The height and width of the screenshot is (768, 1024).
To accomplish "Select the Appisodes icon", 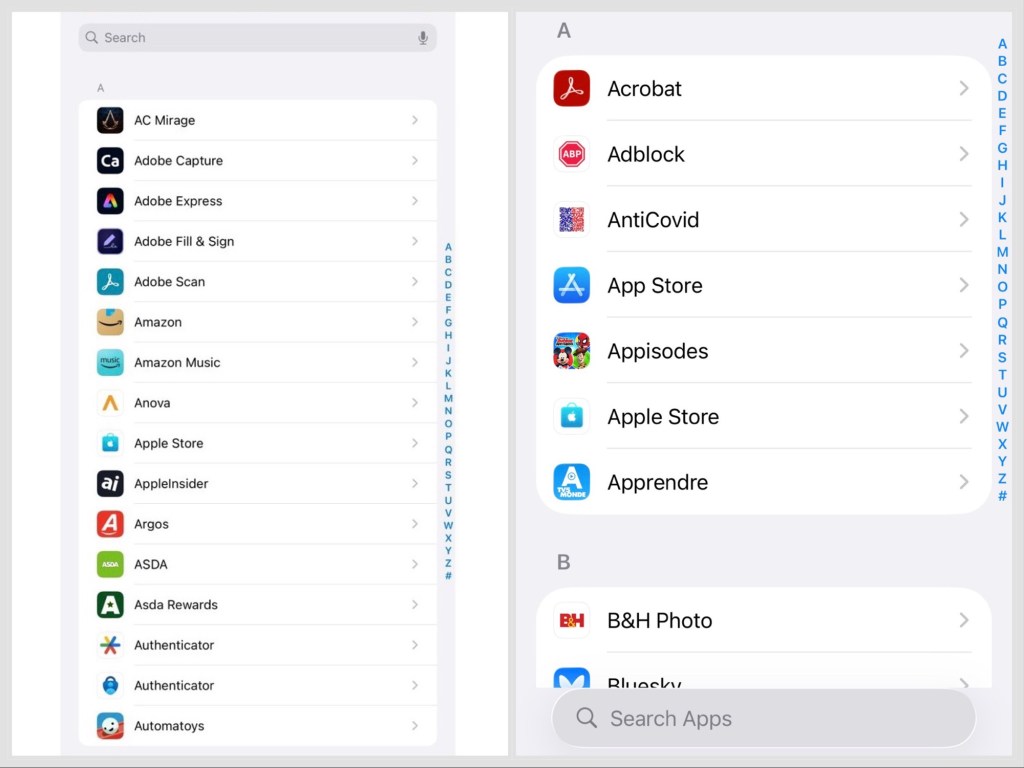I will pos(572,351).
